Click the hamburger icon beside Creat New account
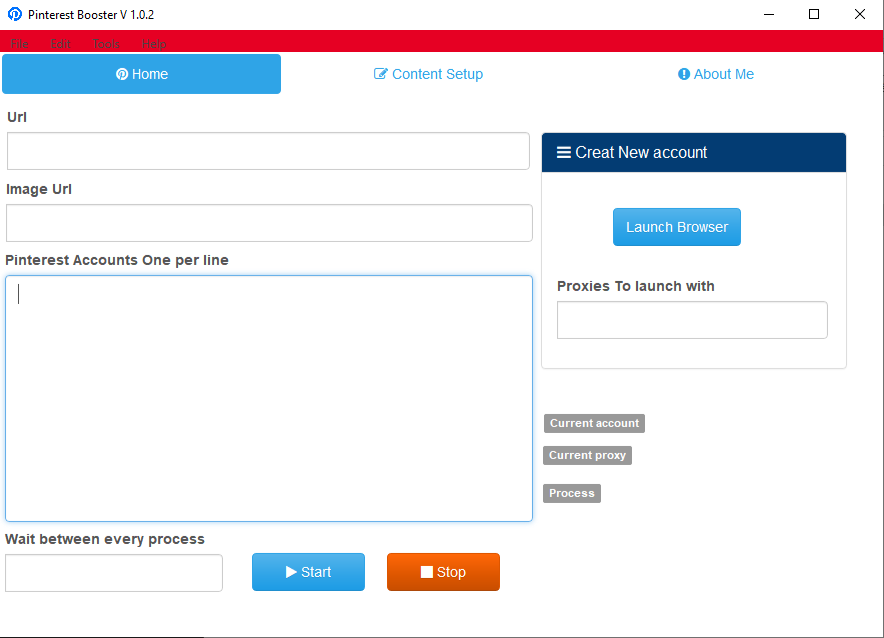 (x=565, y=152)
